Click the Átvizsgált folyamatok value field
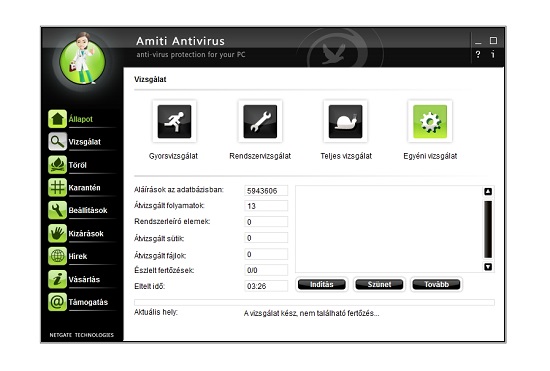 point(266,206)
